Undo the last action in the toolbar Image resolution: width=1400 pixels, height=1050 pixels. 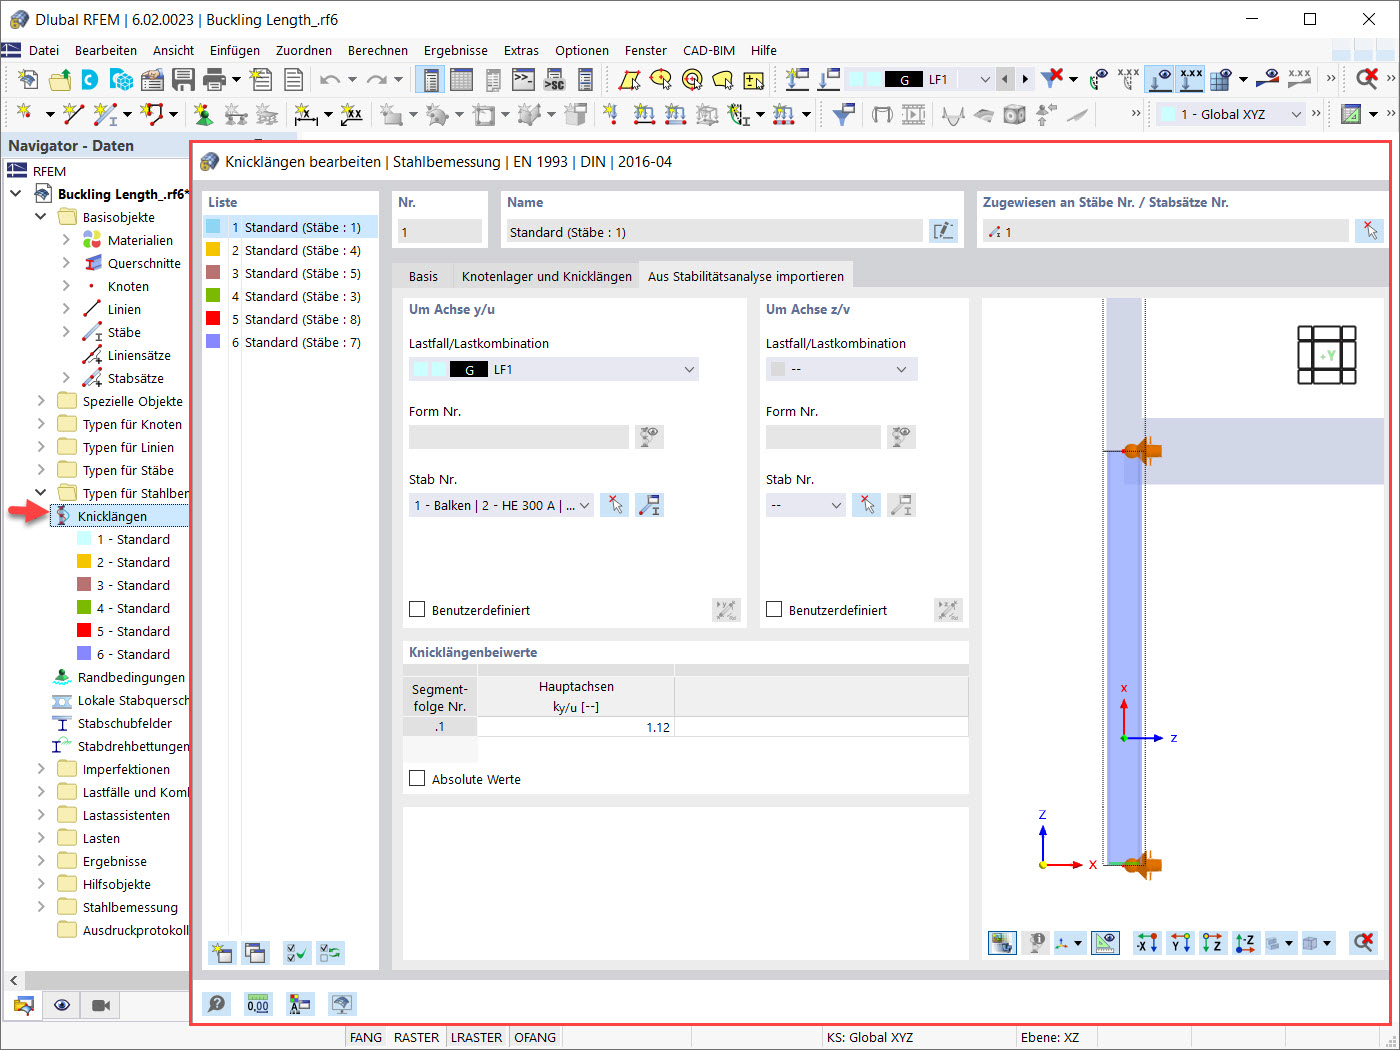[329, 79]
